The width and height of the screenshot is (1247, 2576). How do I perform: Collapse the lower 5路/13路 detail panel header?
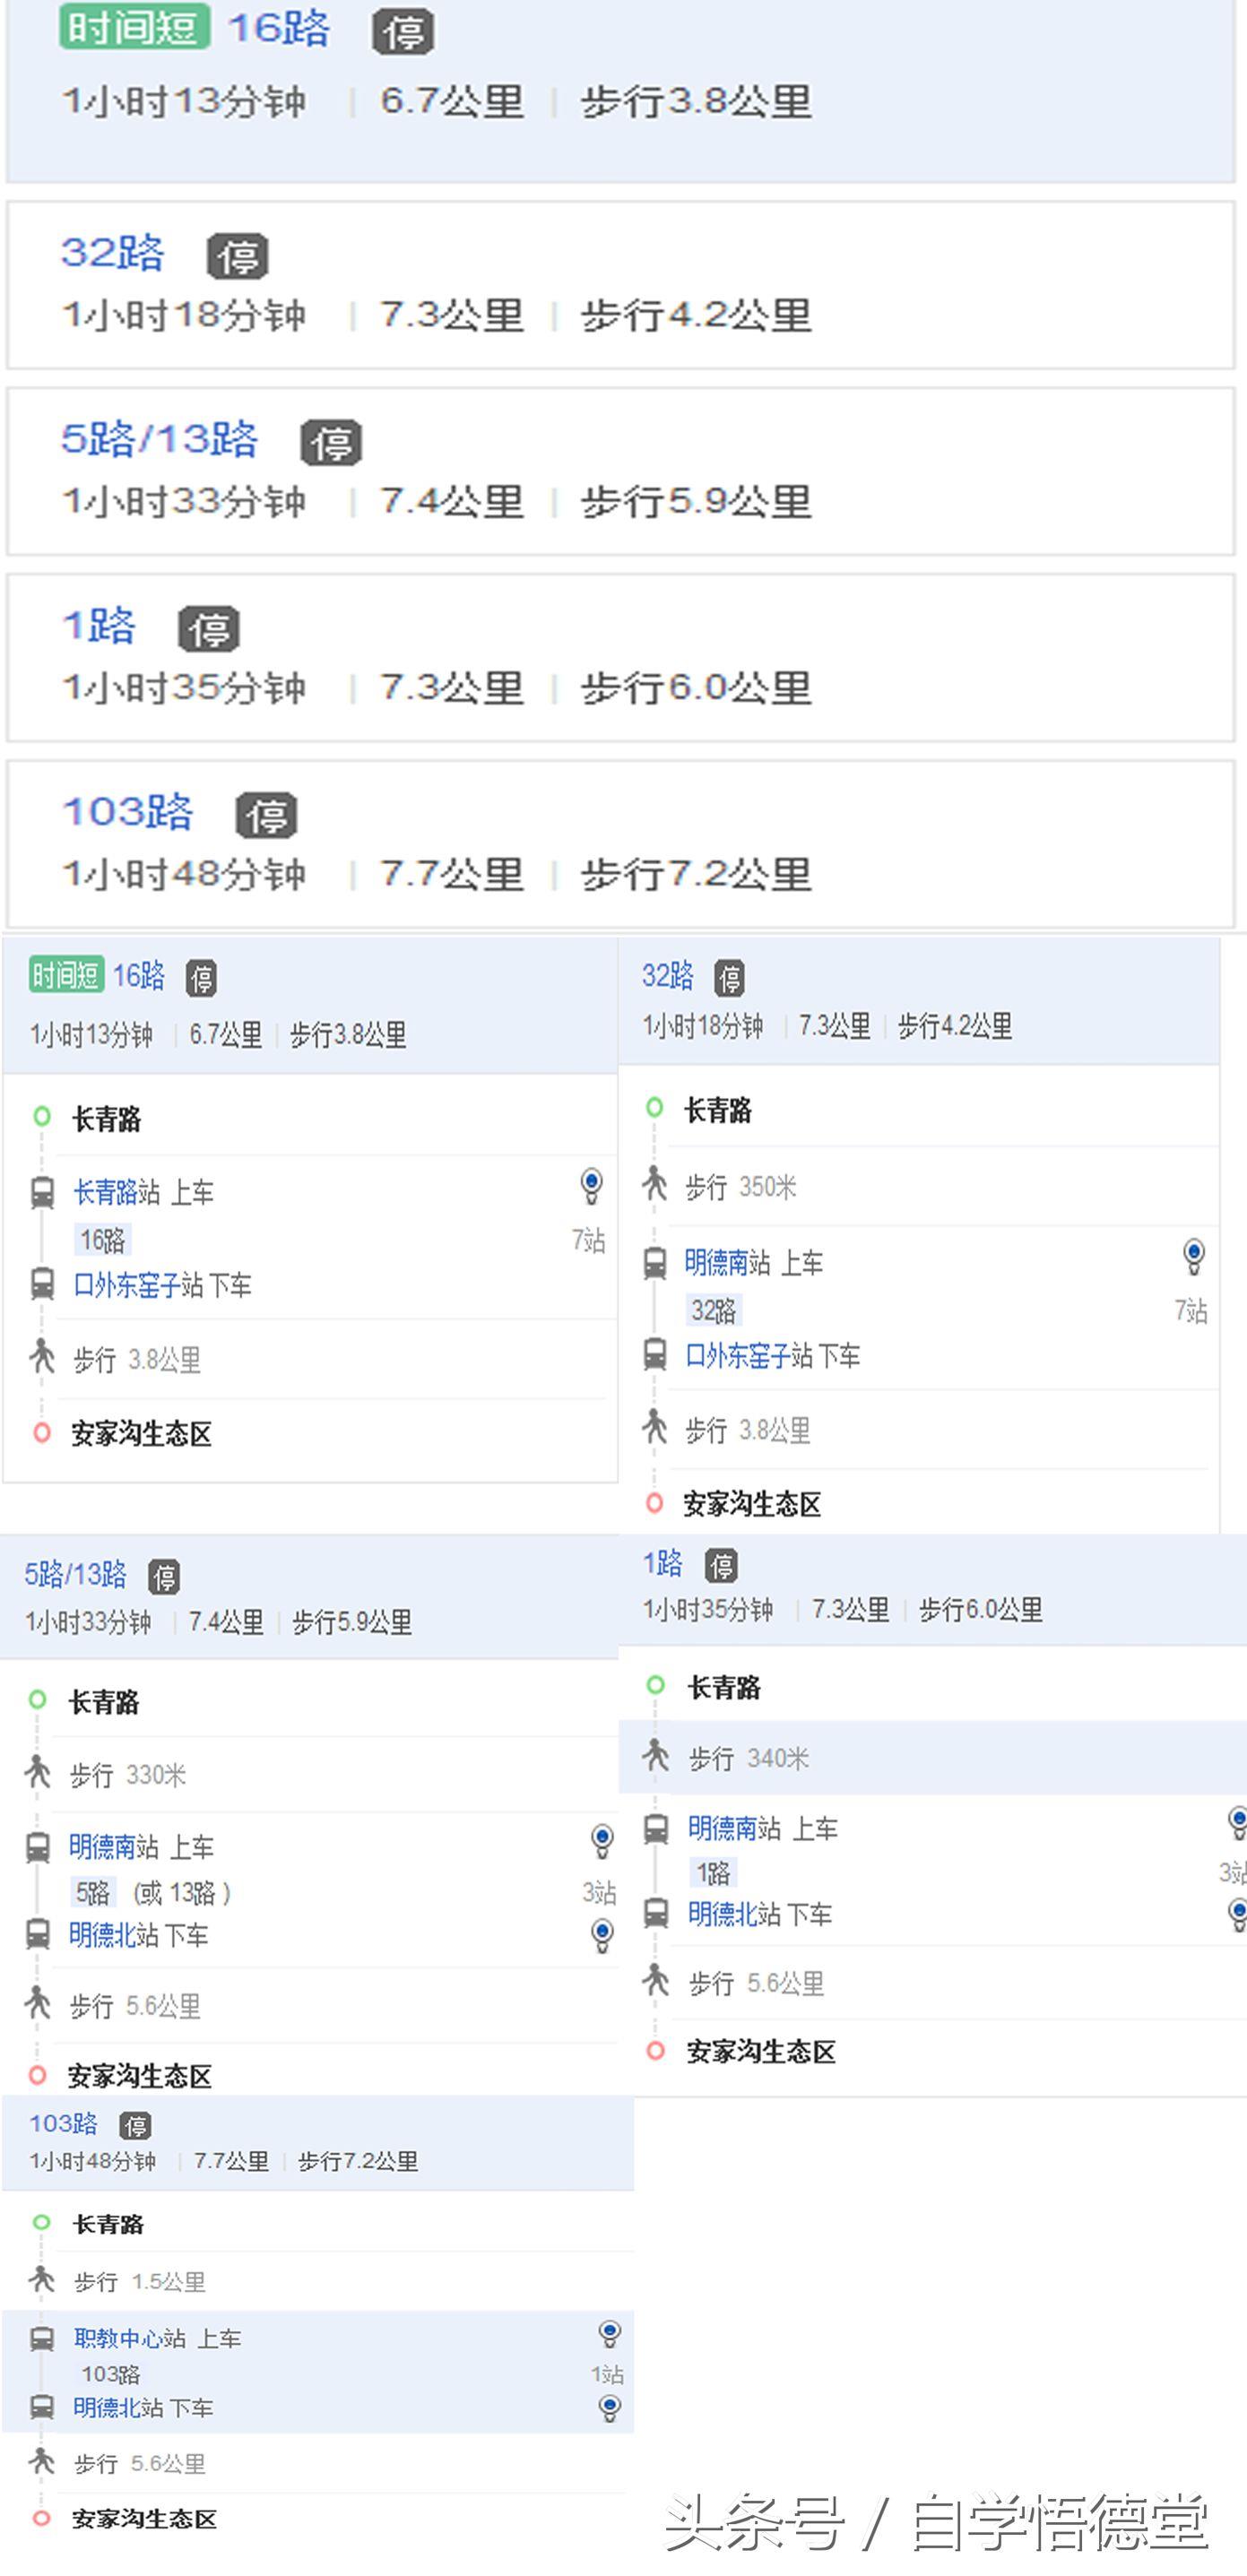310,1597
